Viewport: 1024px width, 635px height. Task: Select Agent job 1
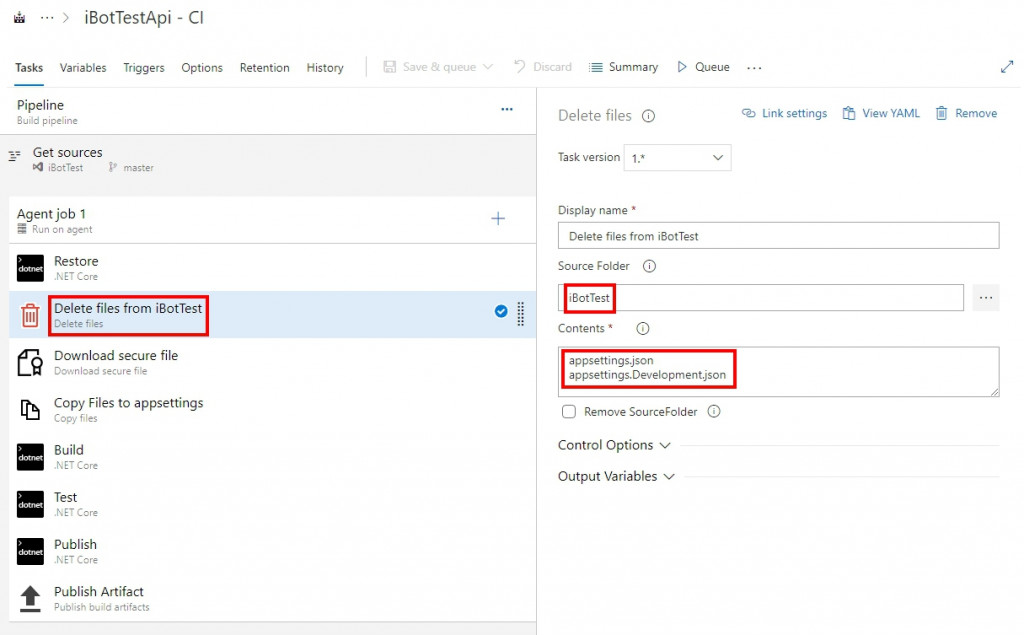(x=272, y=221)
